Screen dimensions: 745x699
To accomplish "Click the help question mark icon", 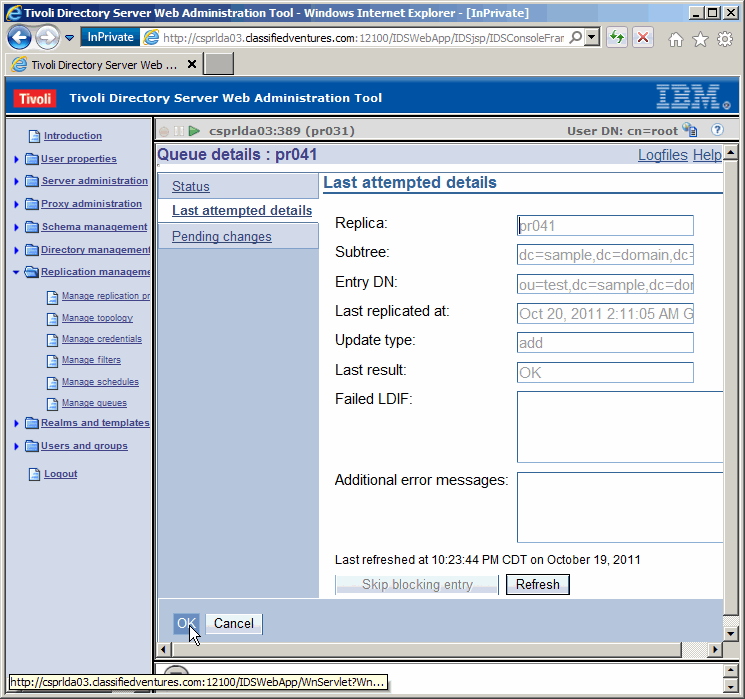I will (x=717, y=130).
